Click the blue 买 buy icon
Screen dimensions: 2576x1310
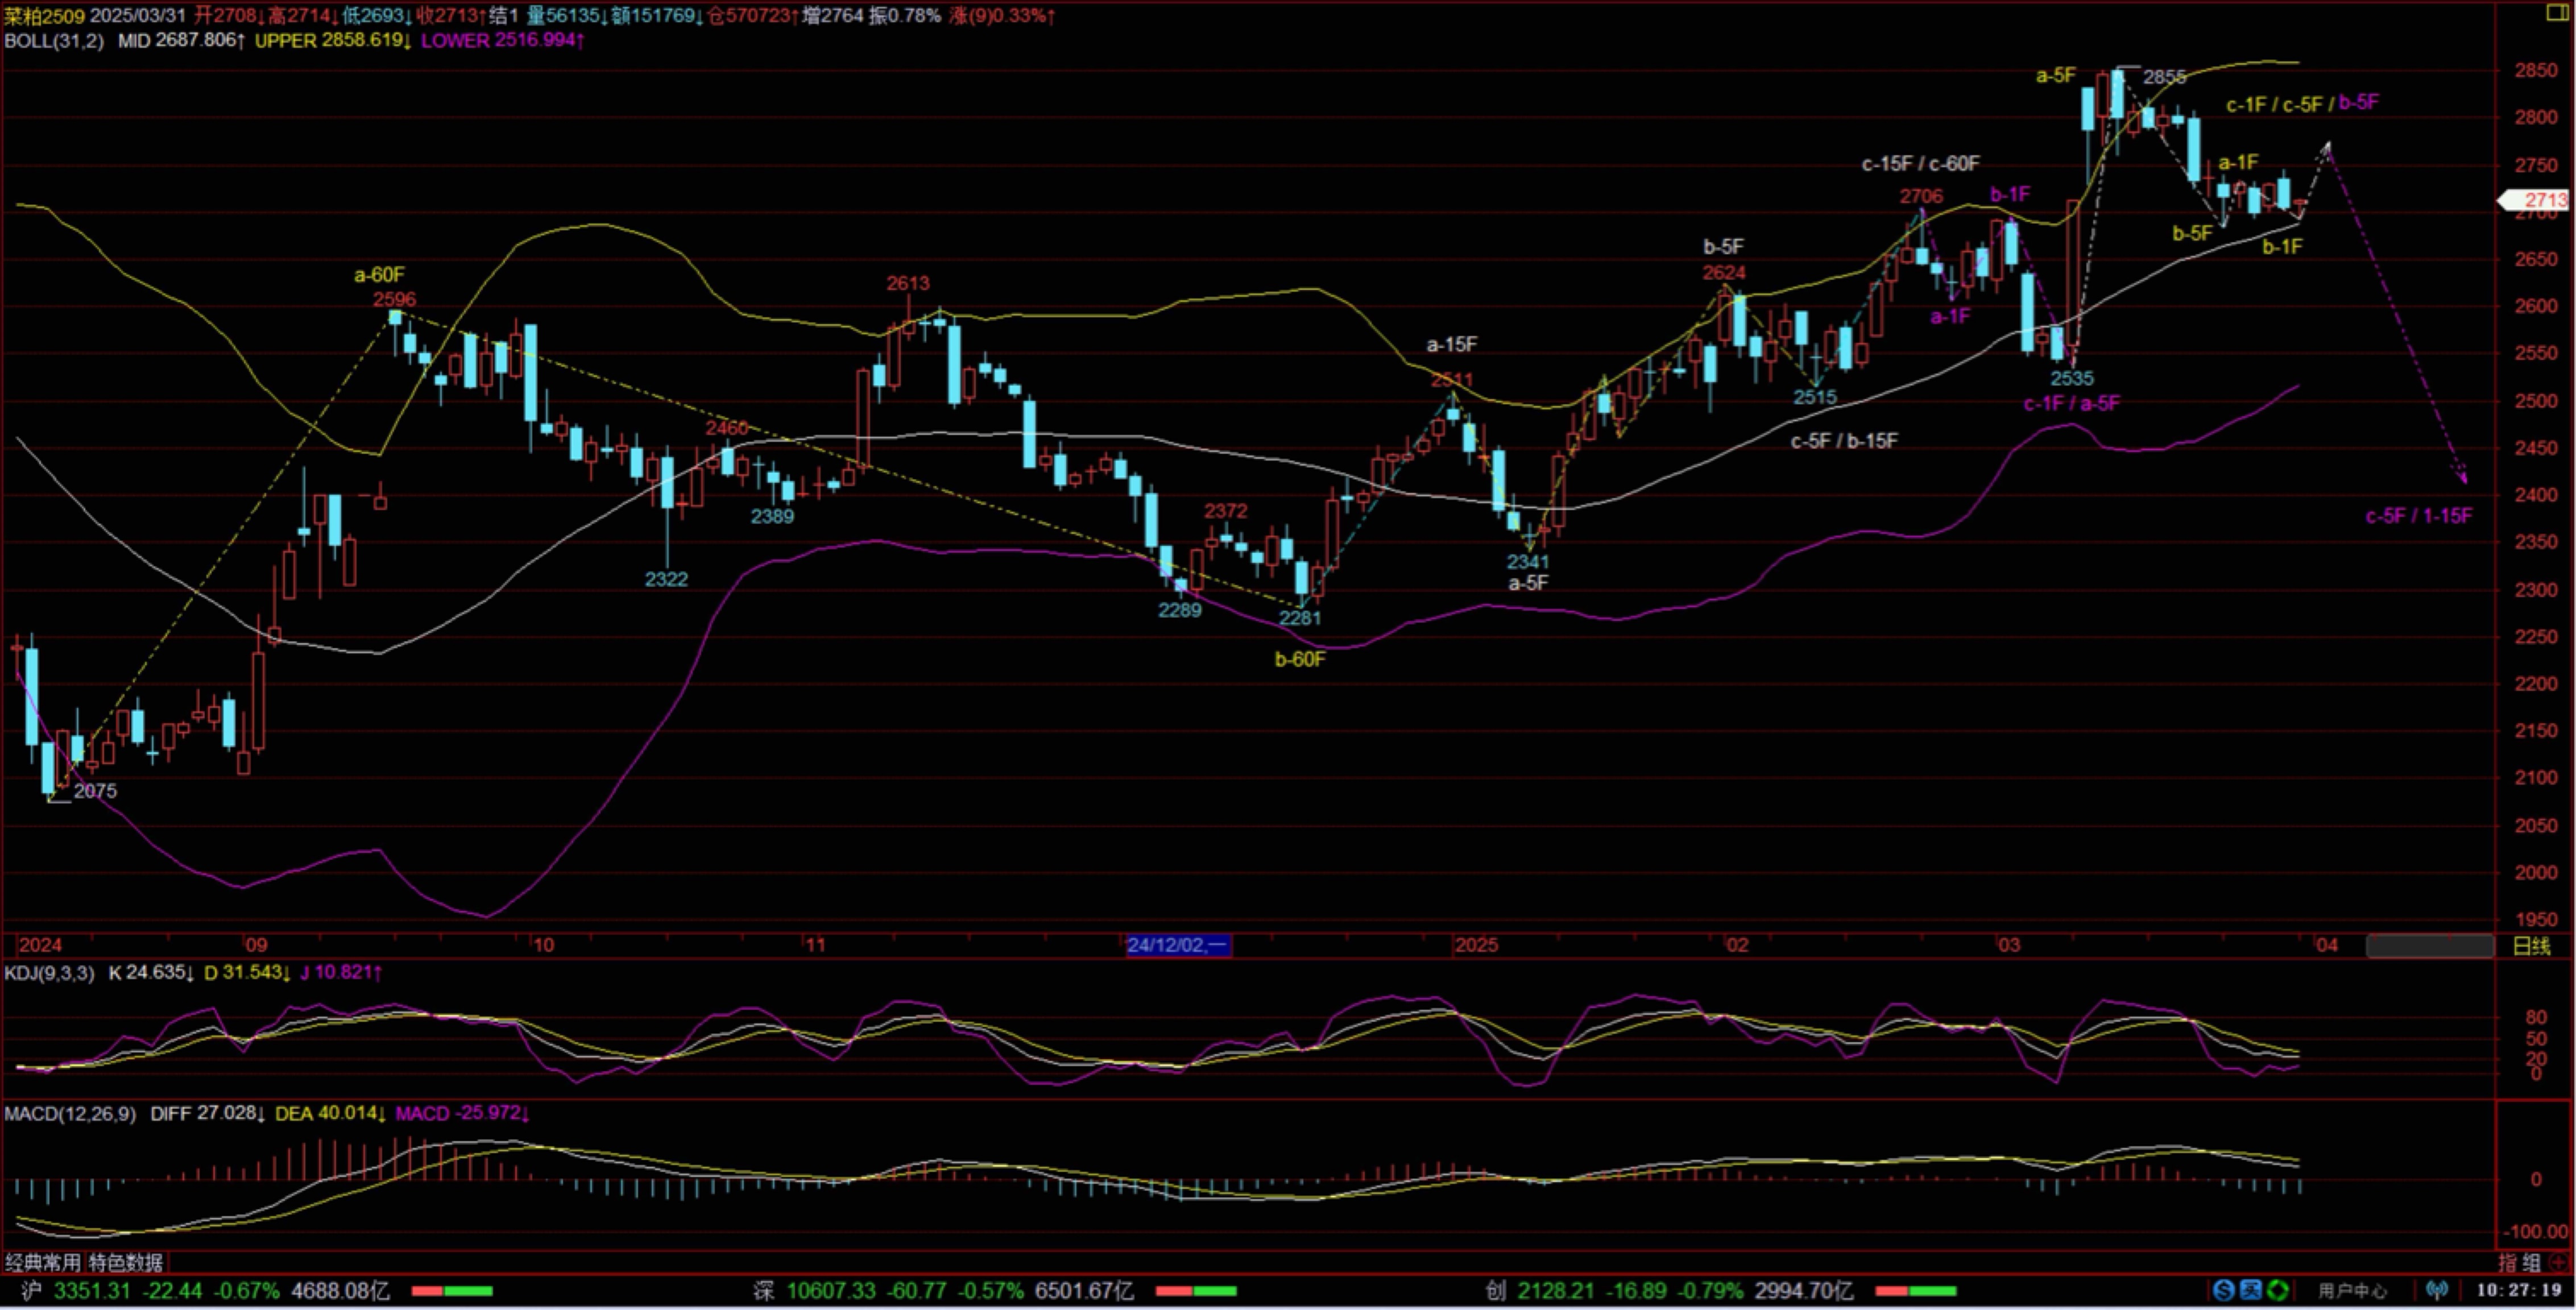tap(2250, 1291)
